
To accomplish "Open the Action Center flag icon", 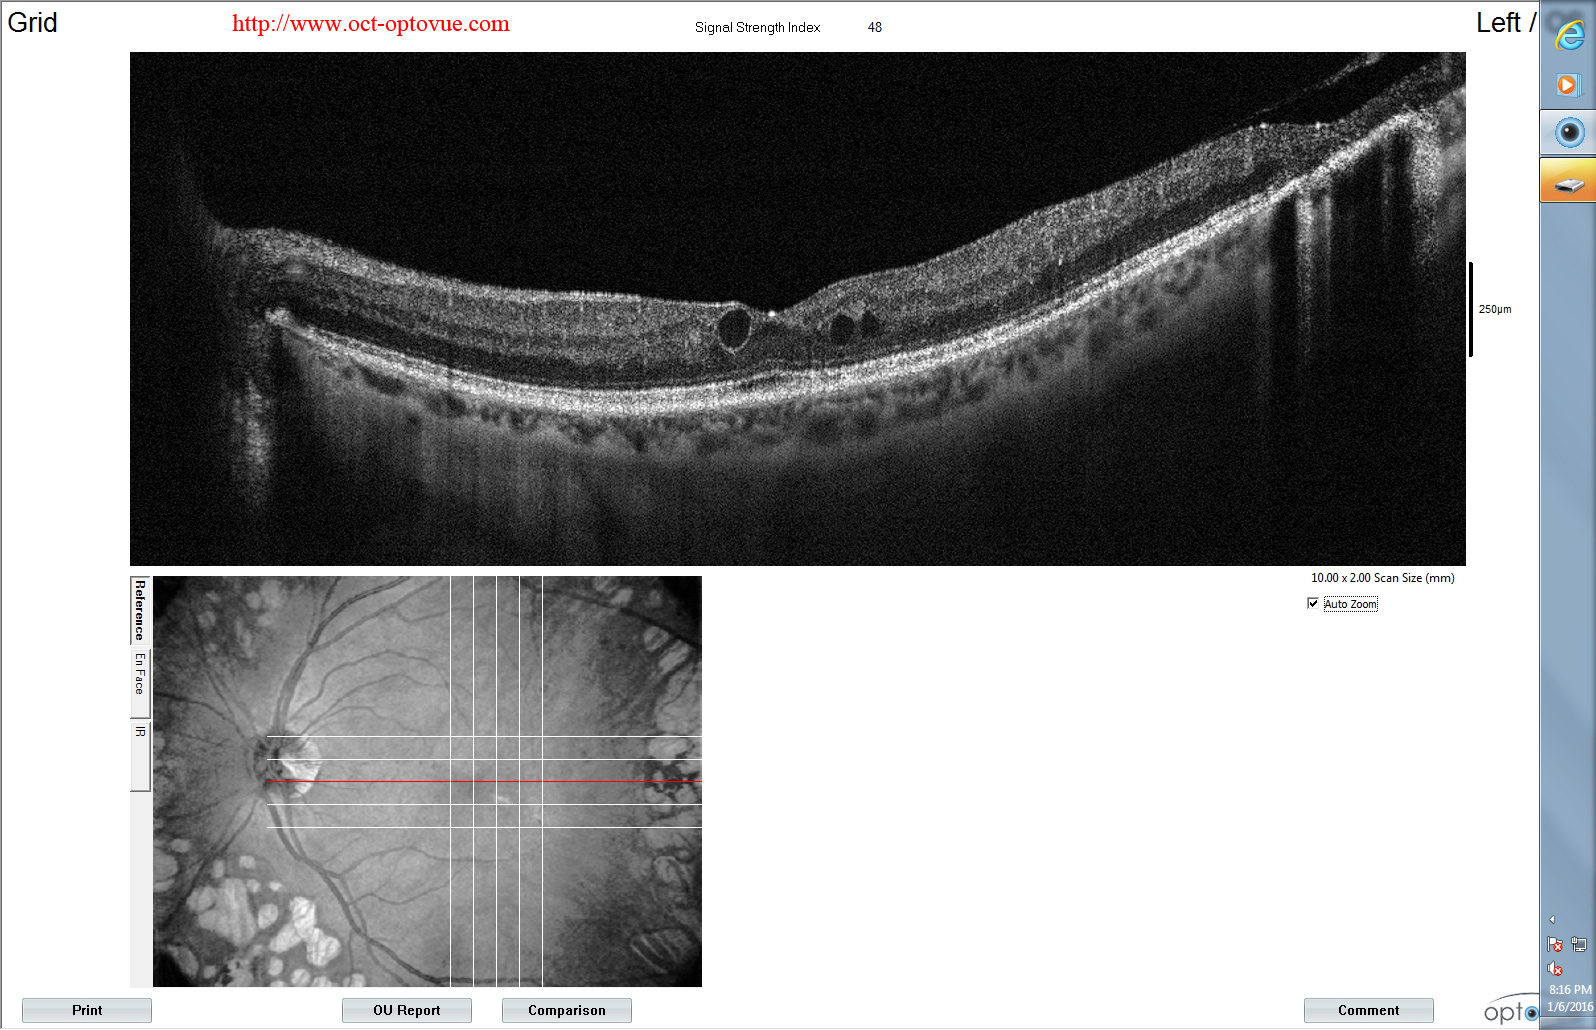I will tap(1555, 944).
